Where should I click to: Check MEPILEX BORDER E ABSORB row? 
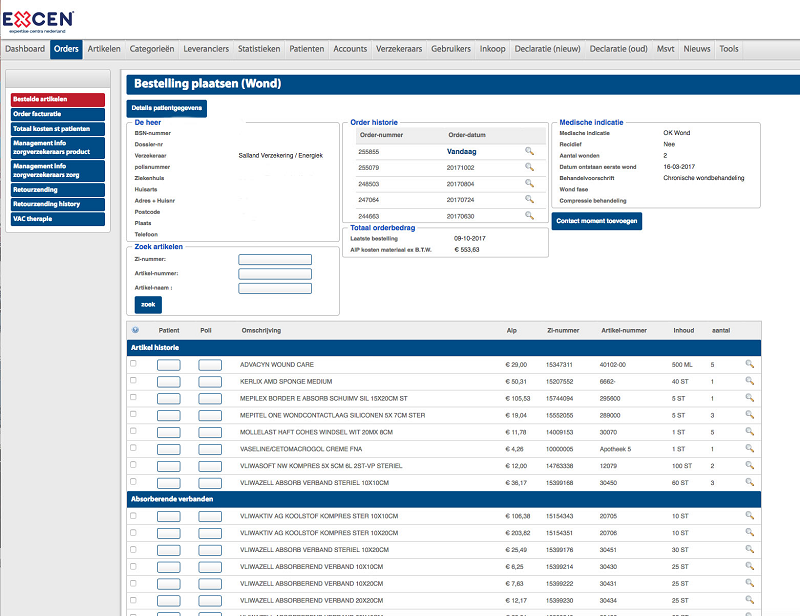click(133, 397)
